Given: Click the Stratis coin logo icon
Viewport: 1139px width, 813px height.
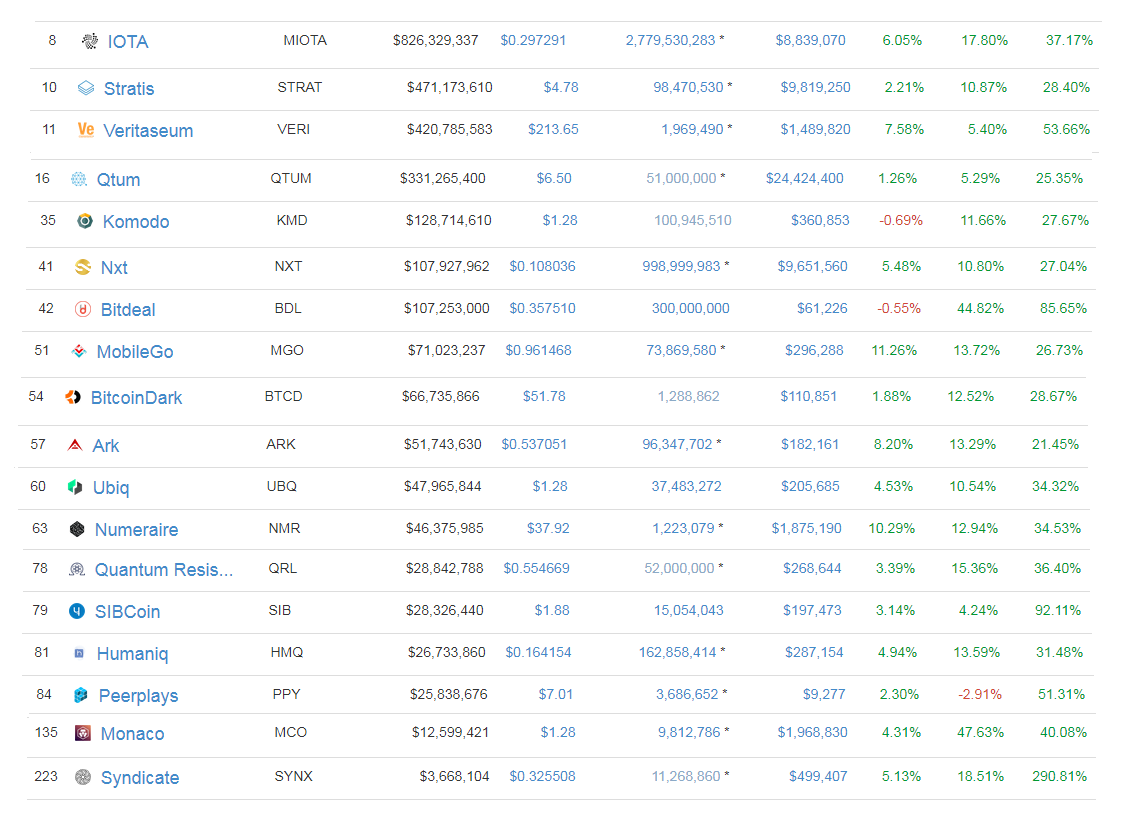Looking at the screenshot, I should pos(86,89).
